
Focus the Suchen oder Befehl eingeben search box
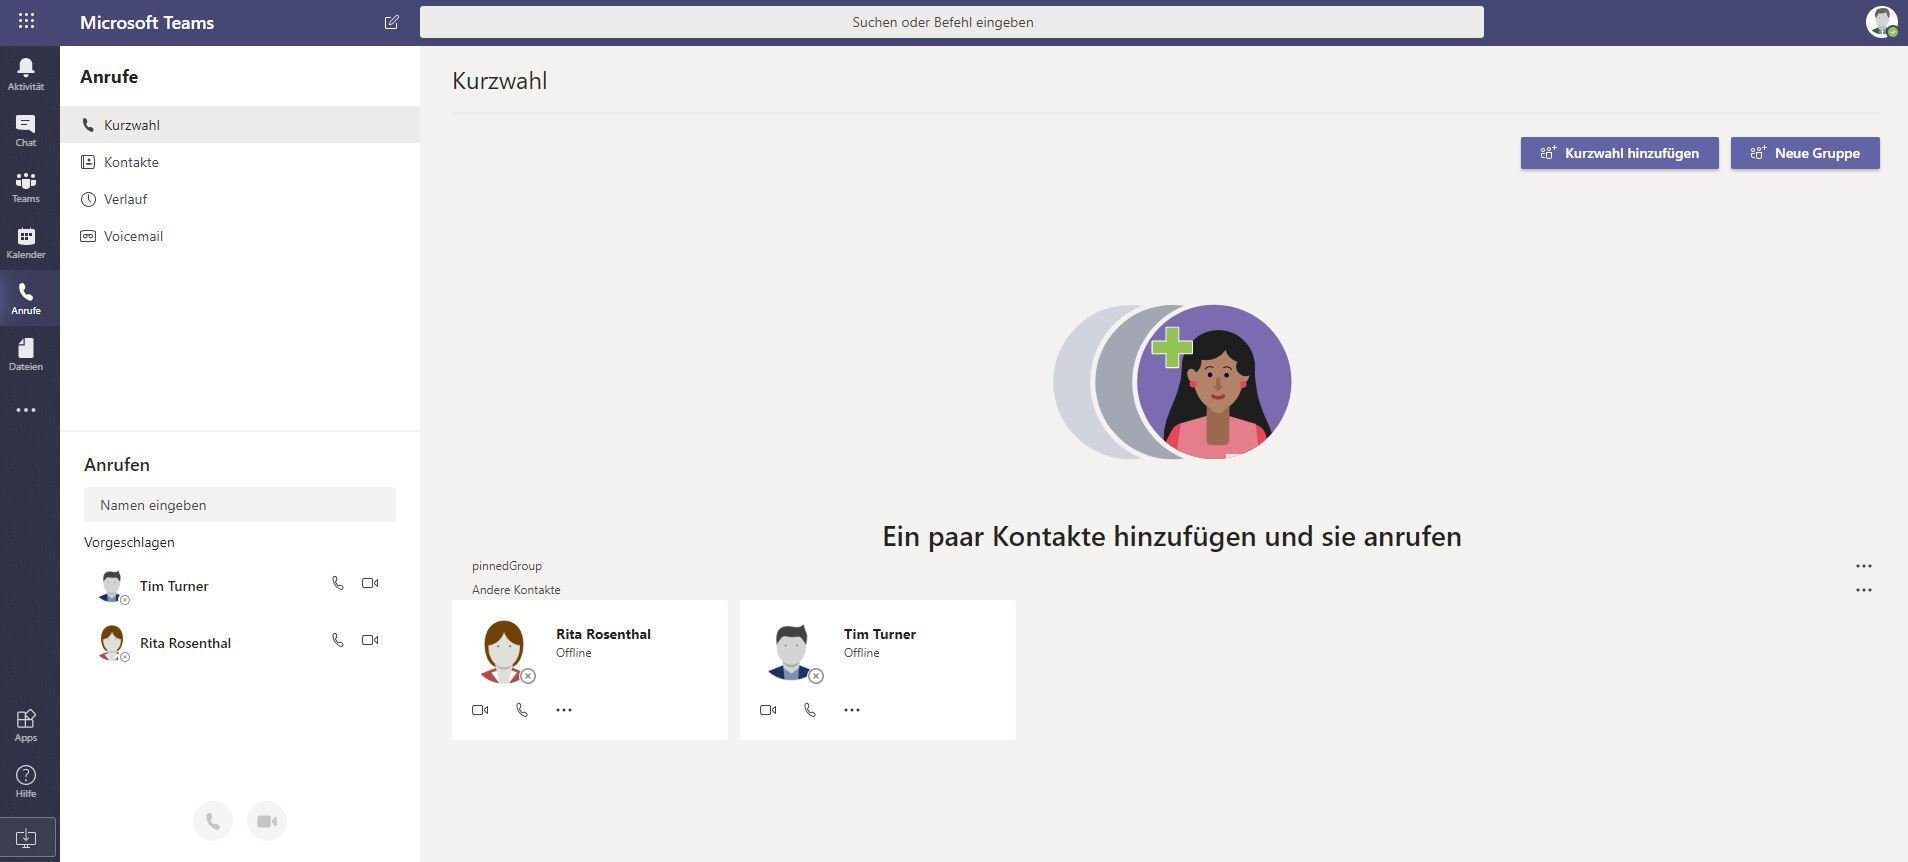(x=952, y=22)
